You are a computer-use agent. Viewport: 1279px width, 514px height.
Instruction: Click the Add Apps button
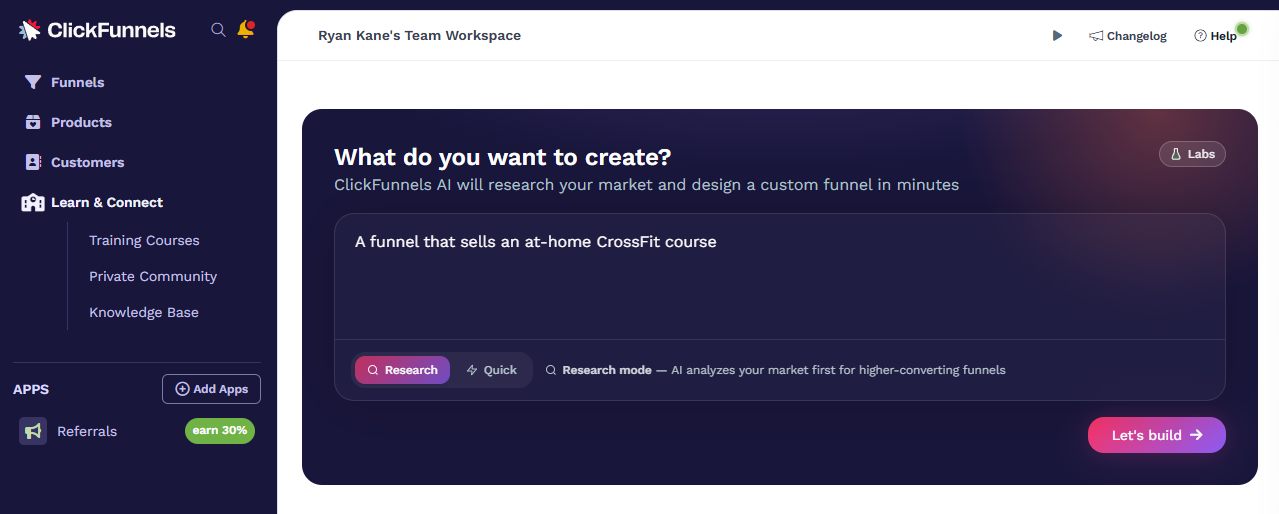tap(211, 389)
